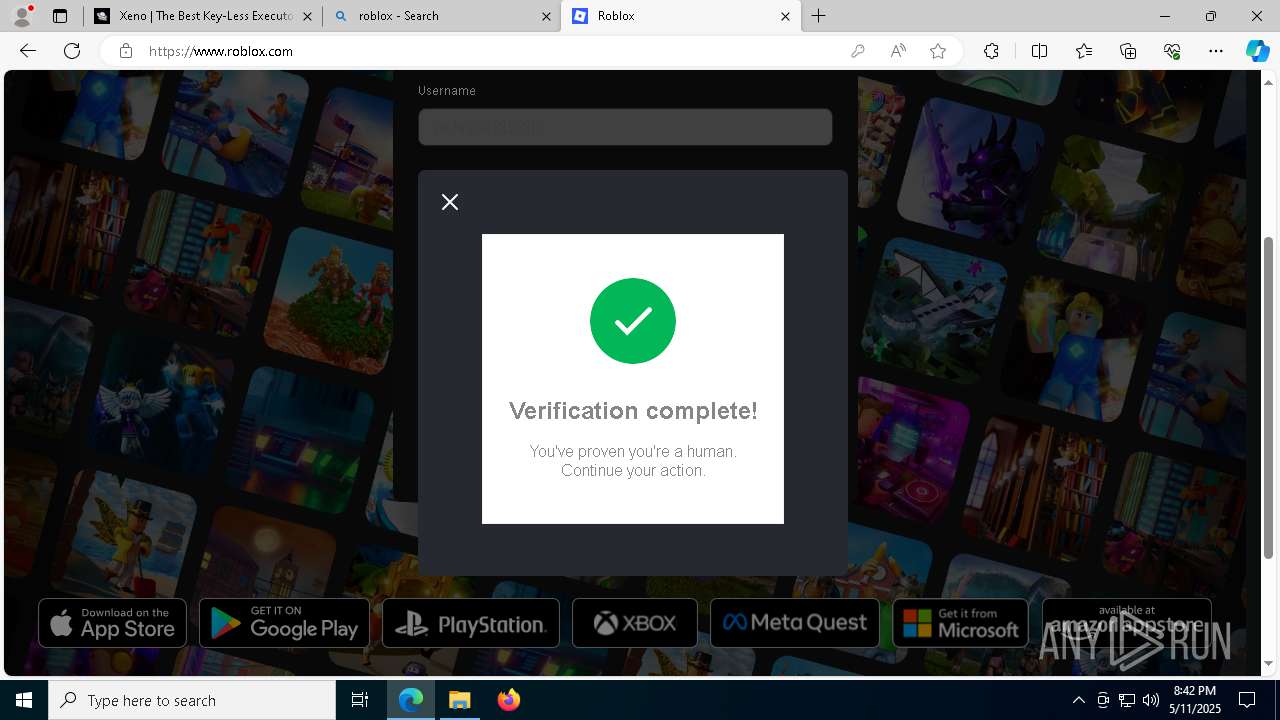This screenshot has width=1280, height=720.
Task: Activate Read aloud in address bar
Action: click(x=898, y=51)
